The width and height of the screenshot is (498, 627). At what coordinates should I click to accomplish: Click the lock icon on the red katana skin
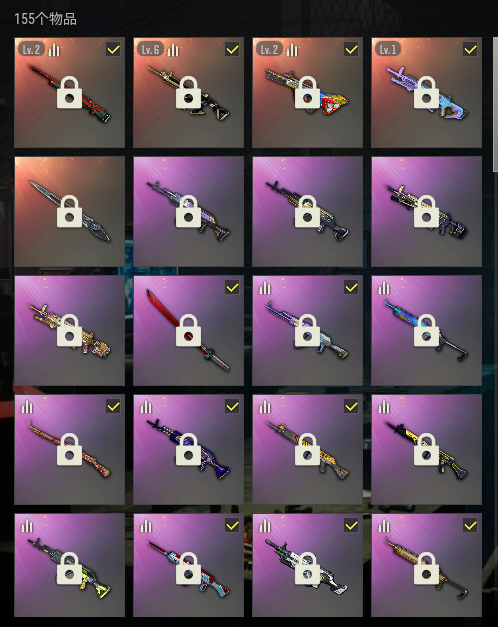(x=188, y=330)
